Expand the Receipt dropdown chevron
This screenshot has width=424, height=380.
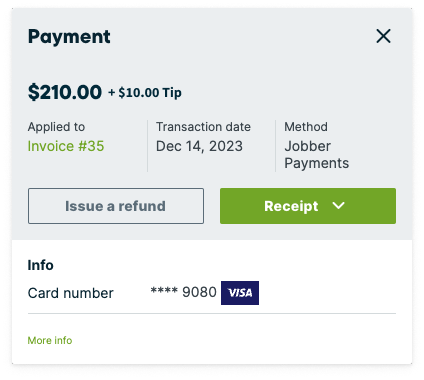[338, 206]
